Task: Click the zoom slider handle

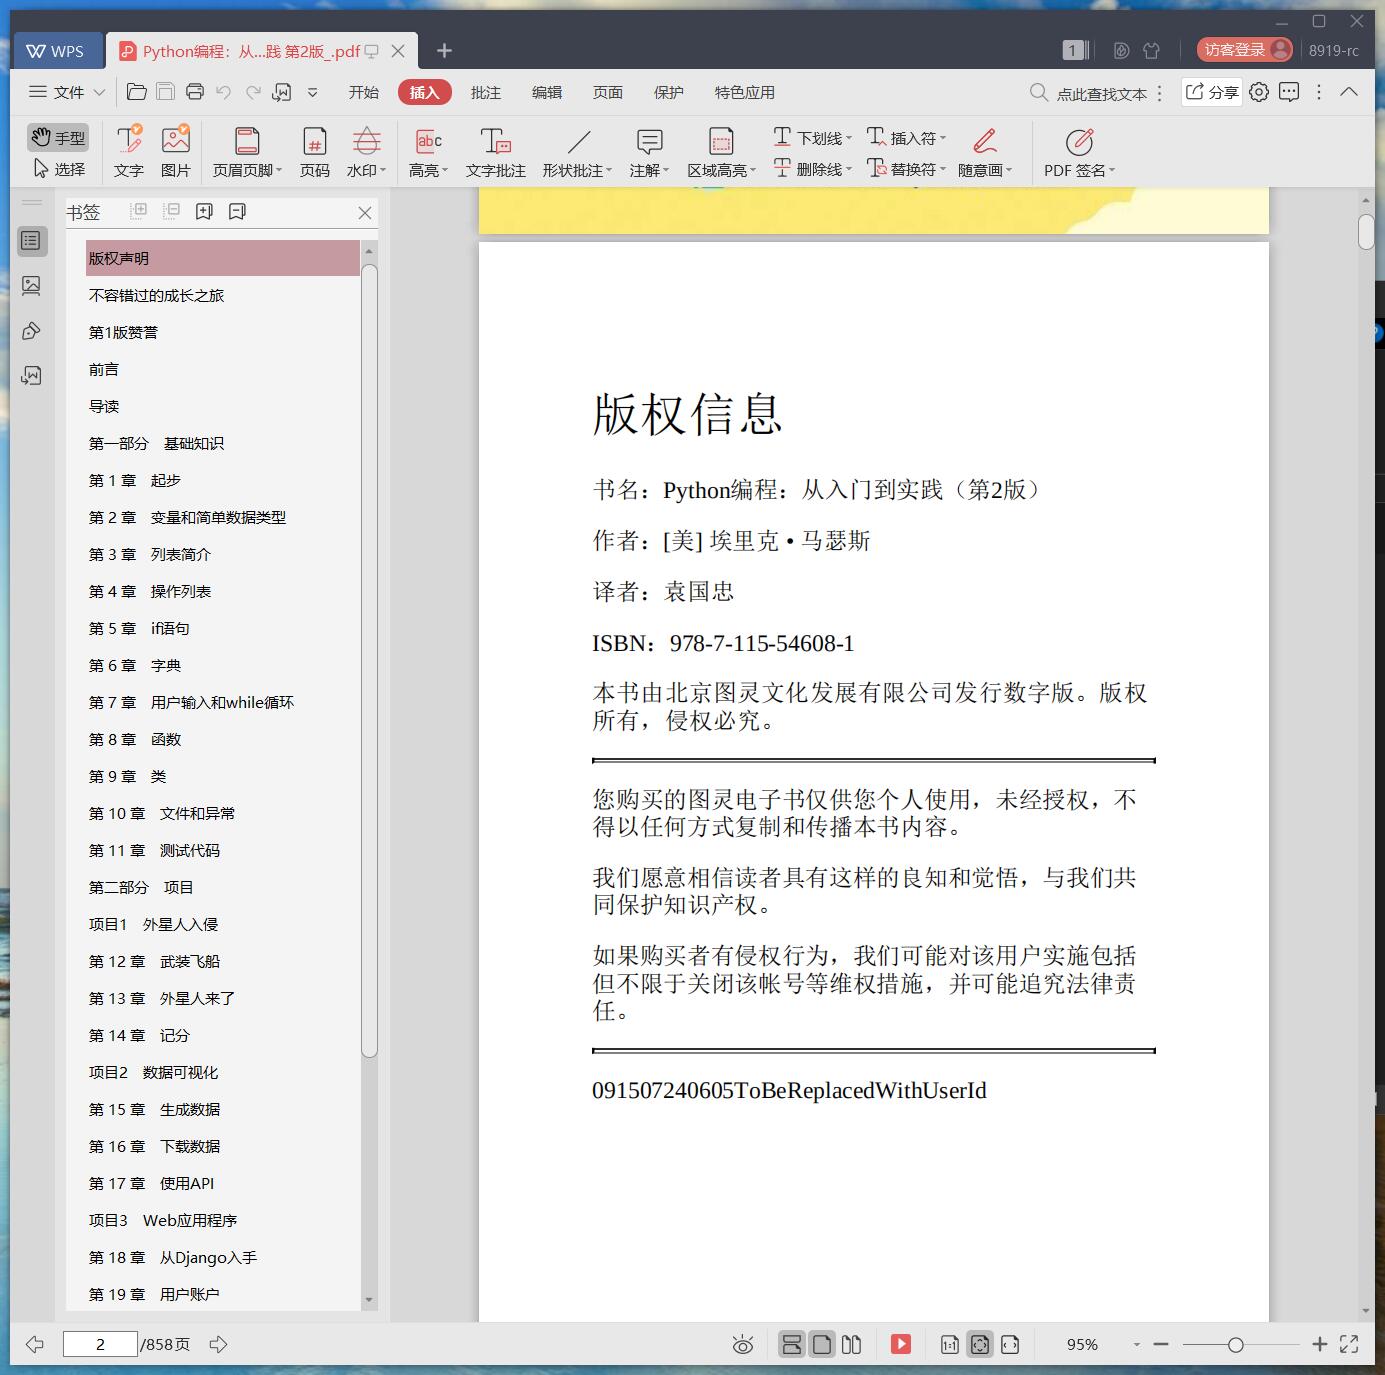Action: pyautogui.click(x=1236, y=1345)
